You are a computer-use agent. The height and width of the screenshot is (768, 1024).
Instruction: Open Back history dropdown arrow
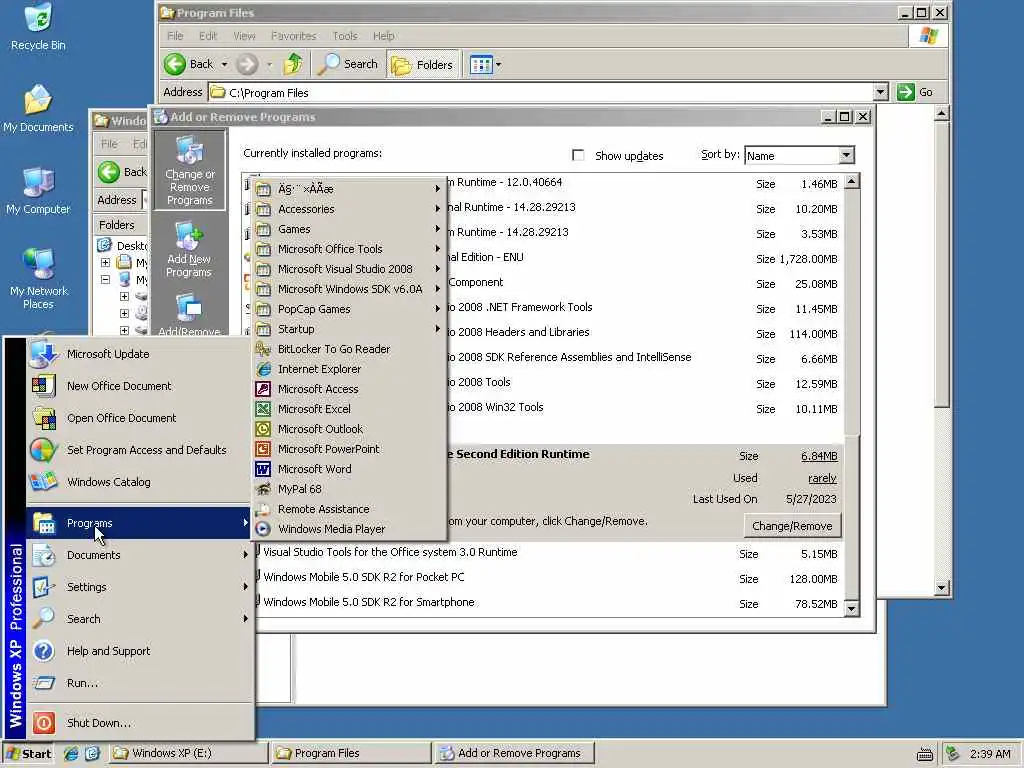[x=224, y=65]
